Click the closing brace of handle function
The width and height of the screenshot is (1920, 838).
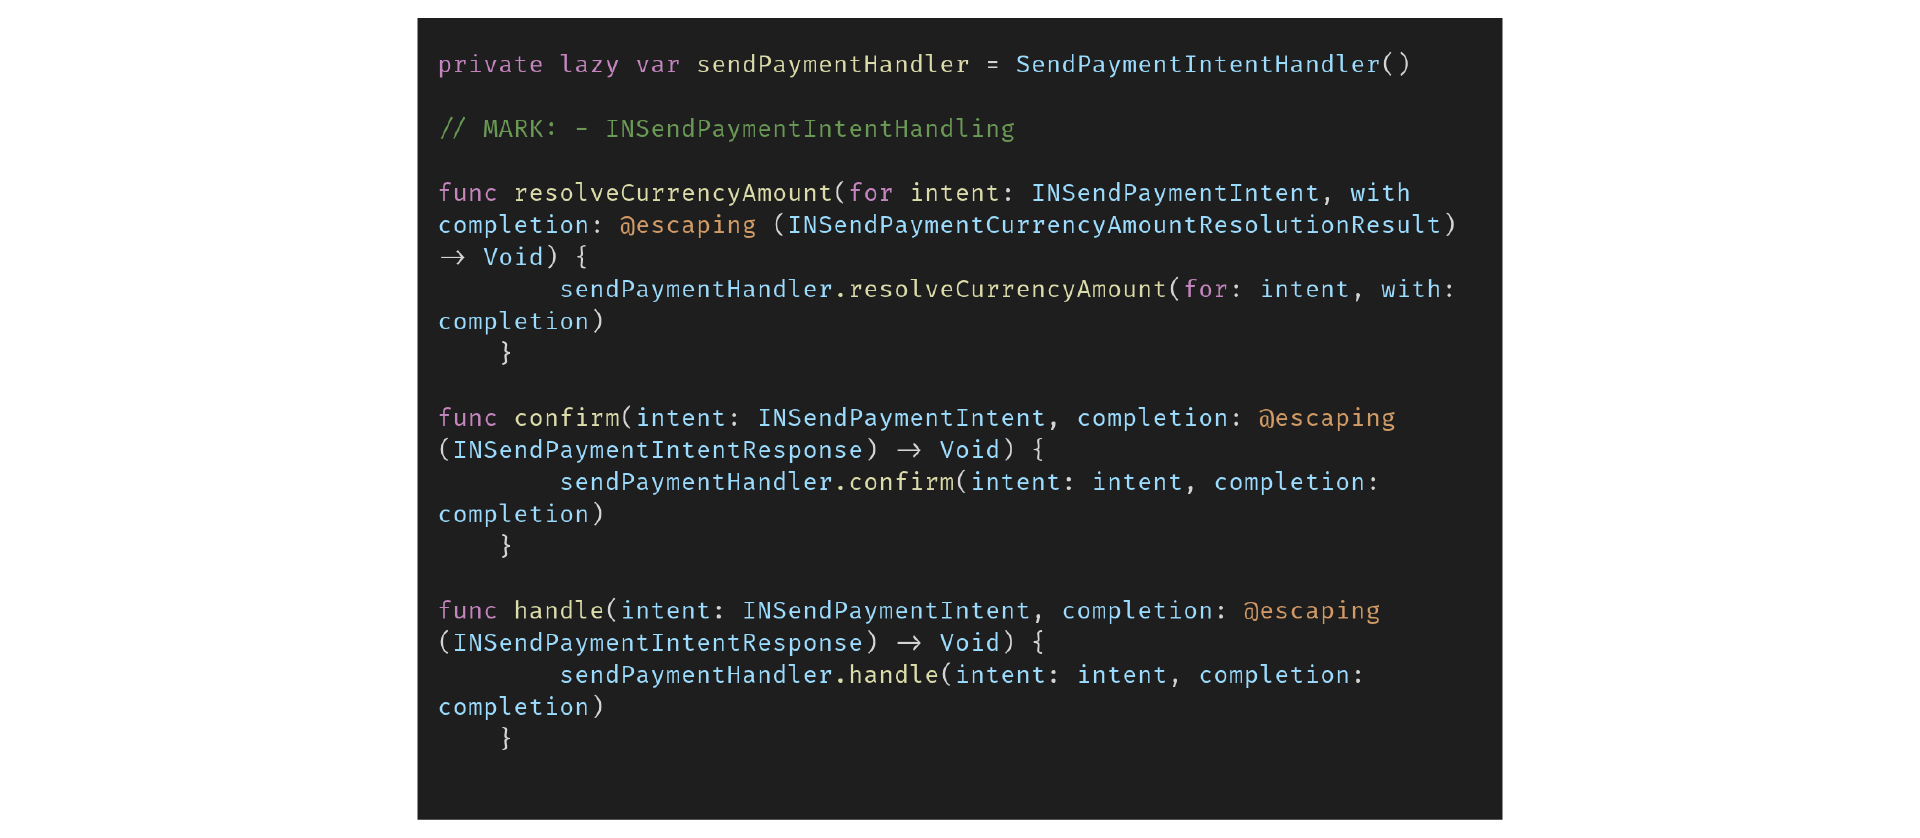(506, 739)
